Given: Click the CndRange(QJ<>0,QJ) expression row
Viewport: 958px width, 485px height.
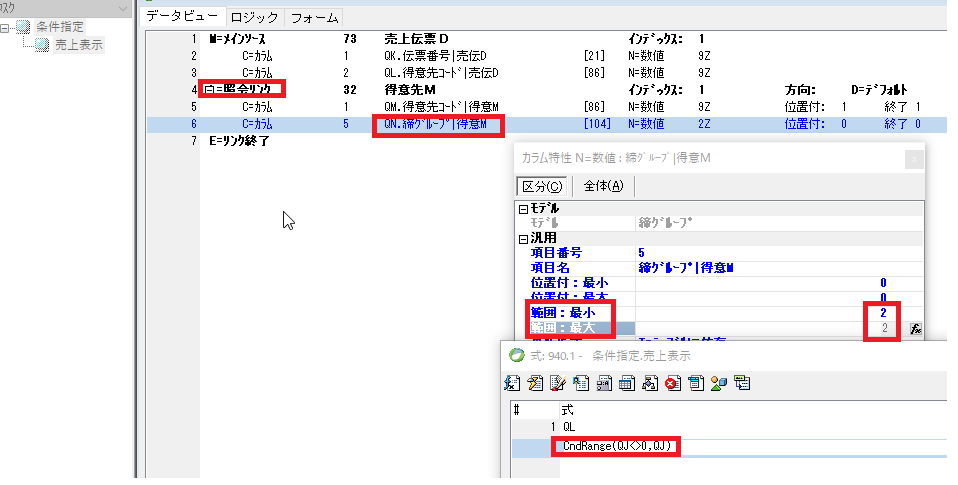Looking at the screenshot, I should (616, 446).
